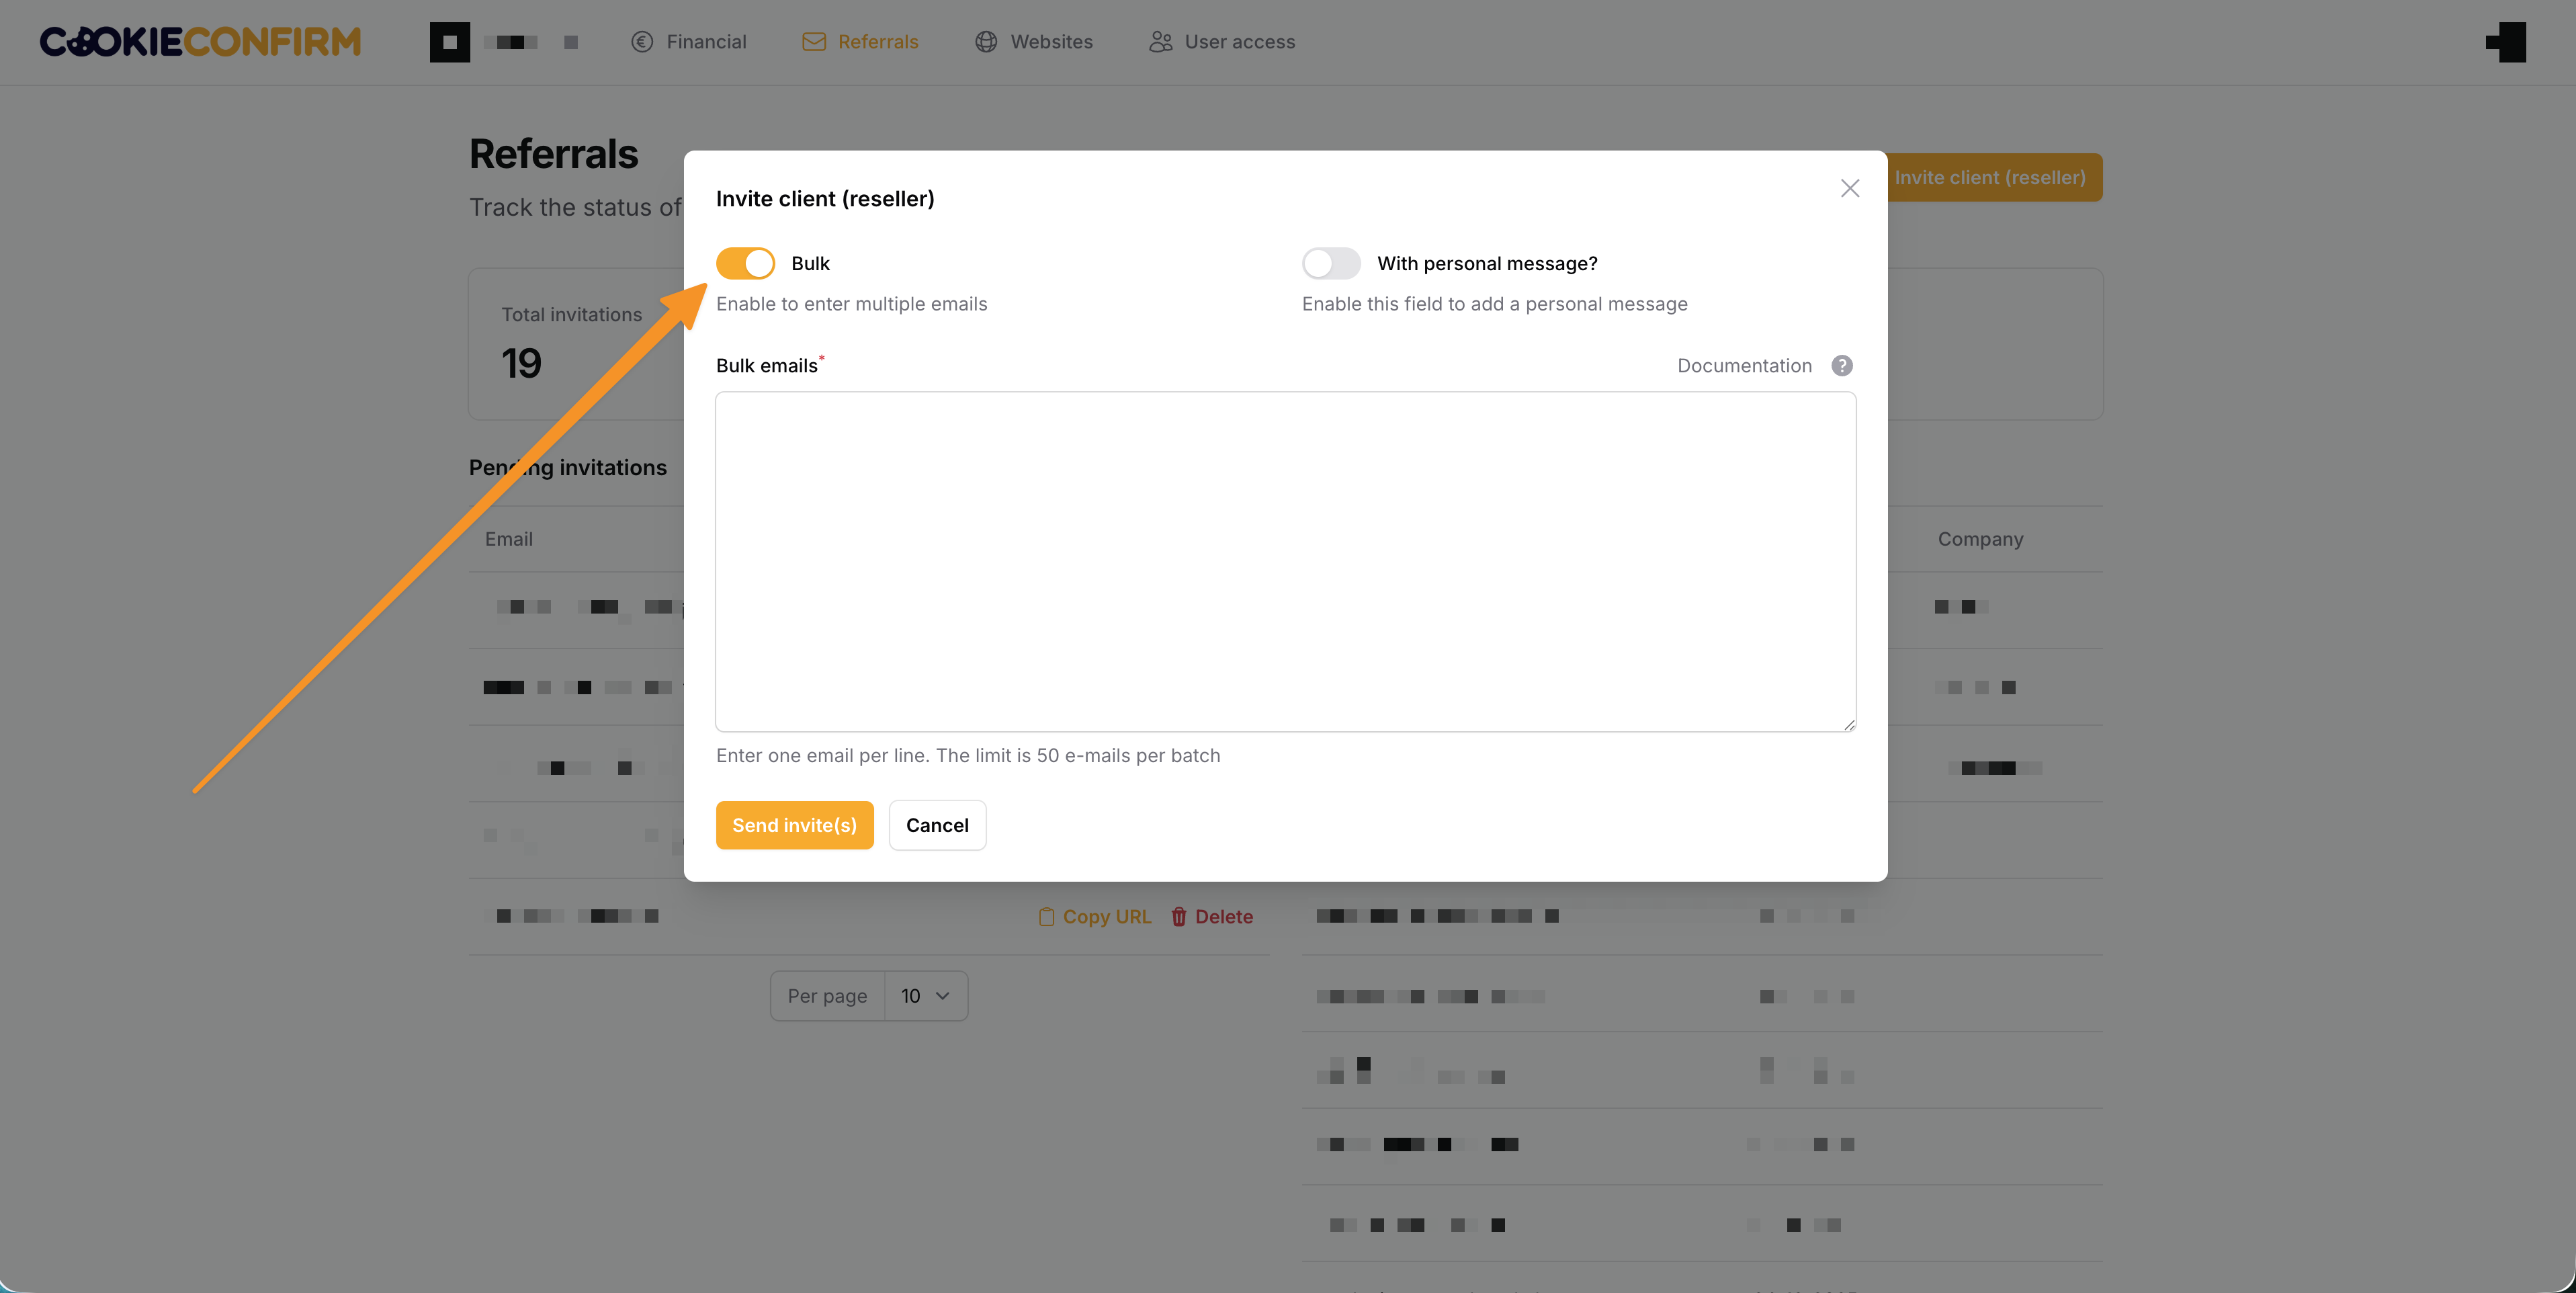Click the globe Websites icon
The width and height of the screenshot is (2576, 1293).
pos(986,42)
